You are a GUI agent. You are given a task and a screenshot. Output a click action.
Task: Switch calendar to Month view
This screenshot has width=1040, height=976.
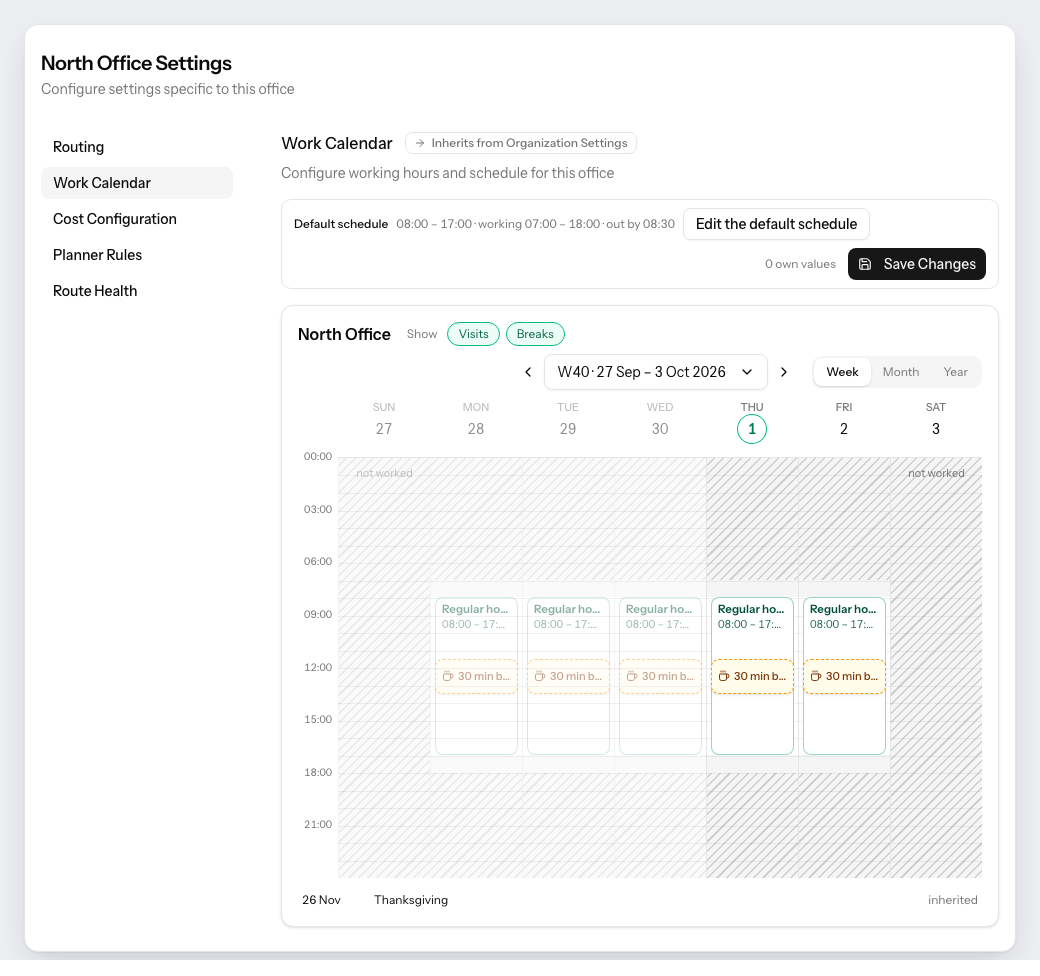(x=901, y=372)
